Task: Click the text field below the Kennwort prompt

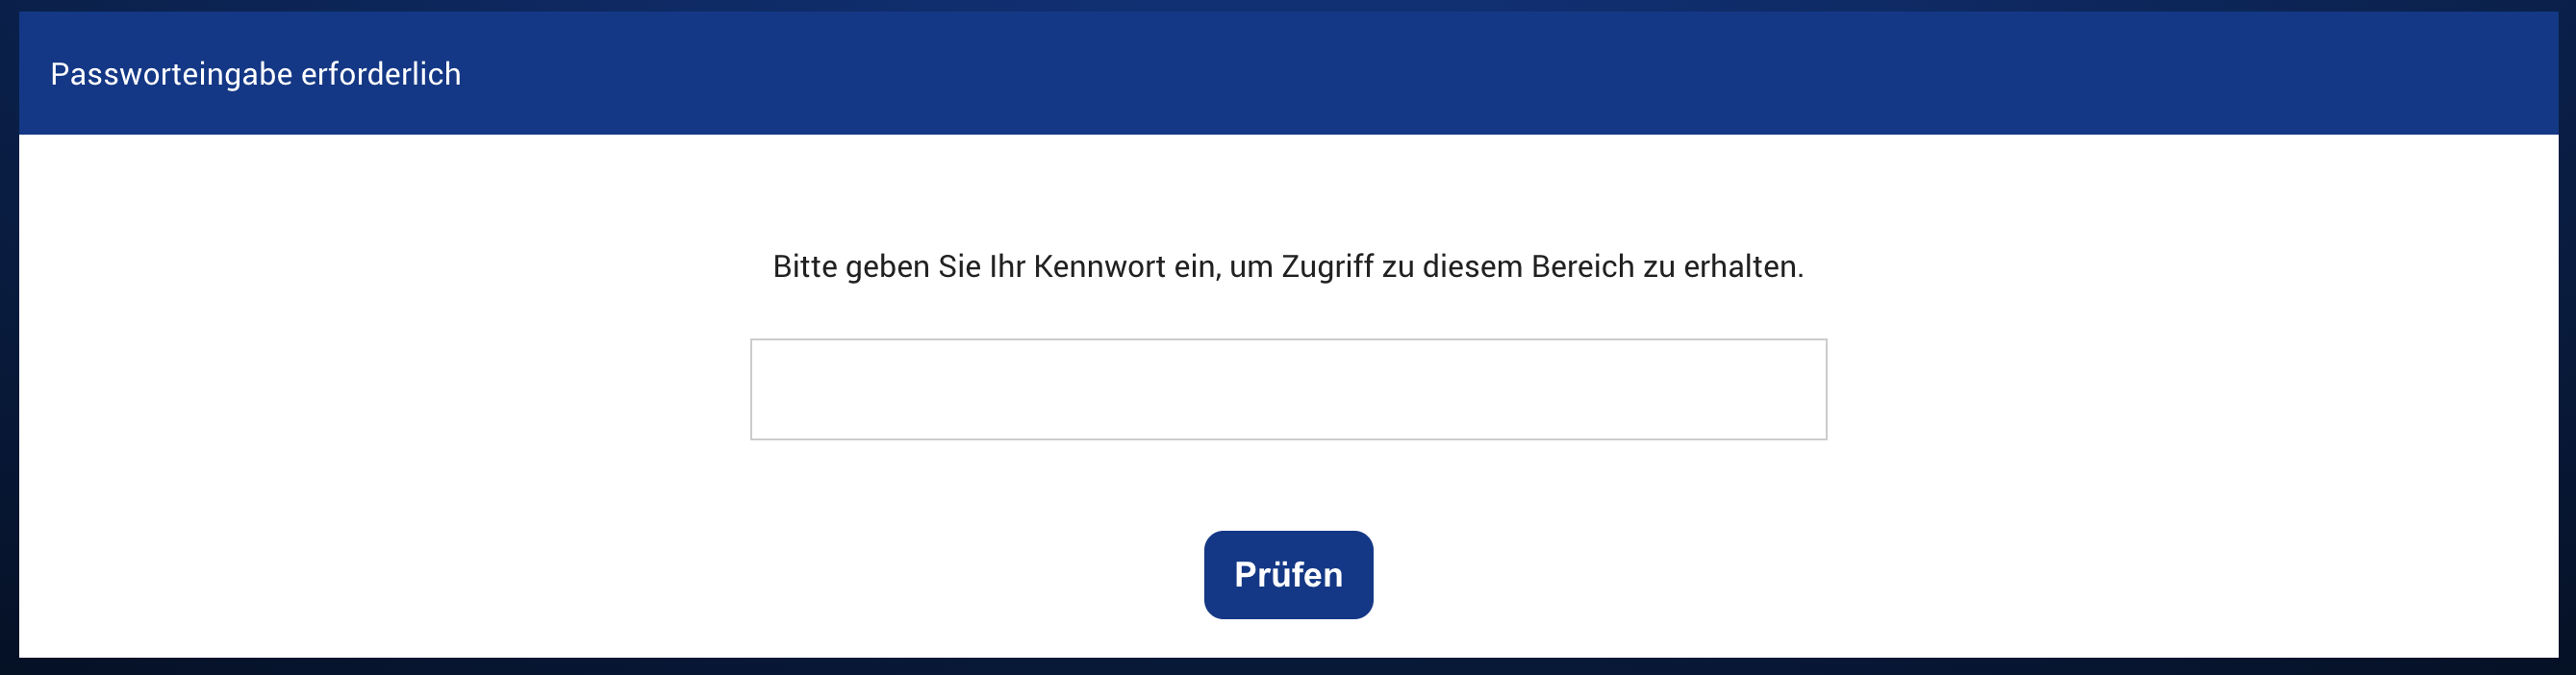Action: pos(1288,389)
